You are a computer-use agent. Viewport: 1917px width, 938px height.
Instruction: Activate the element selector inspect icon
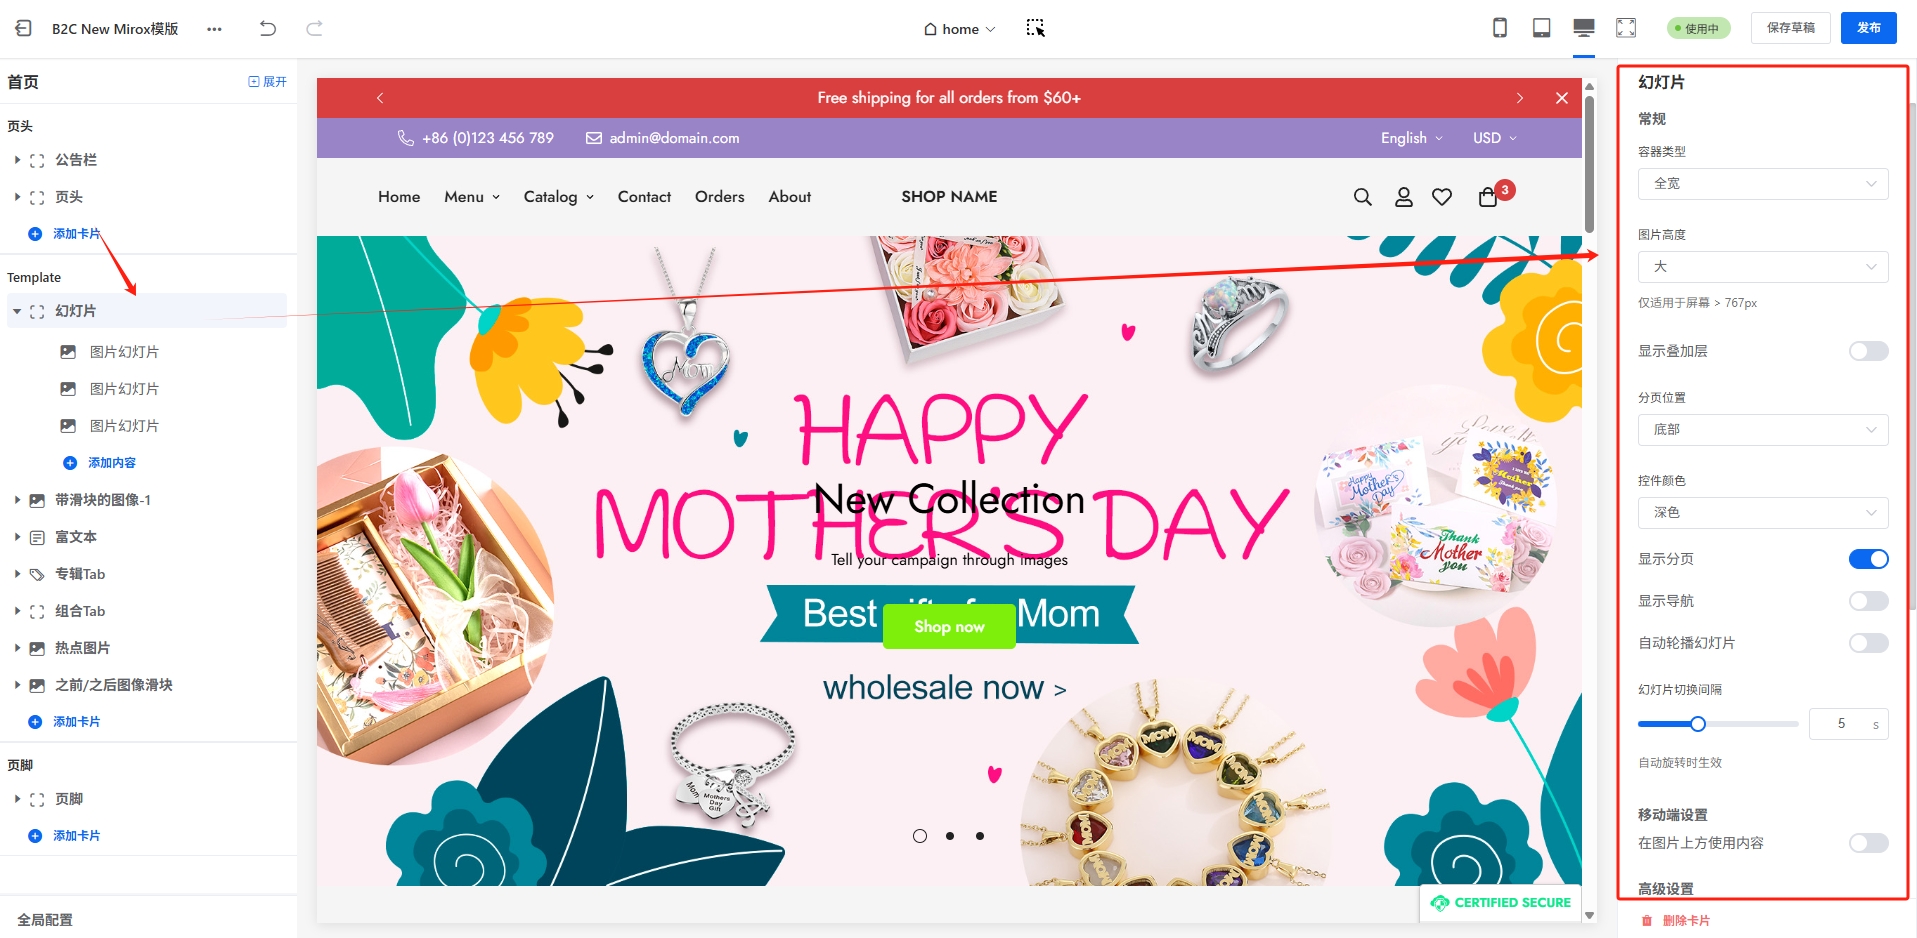1036,28
